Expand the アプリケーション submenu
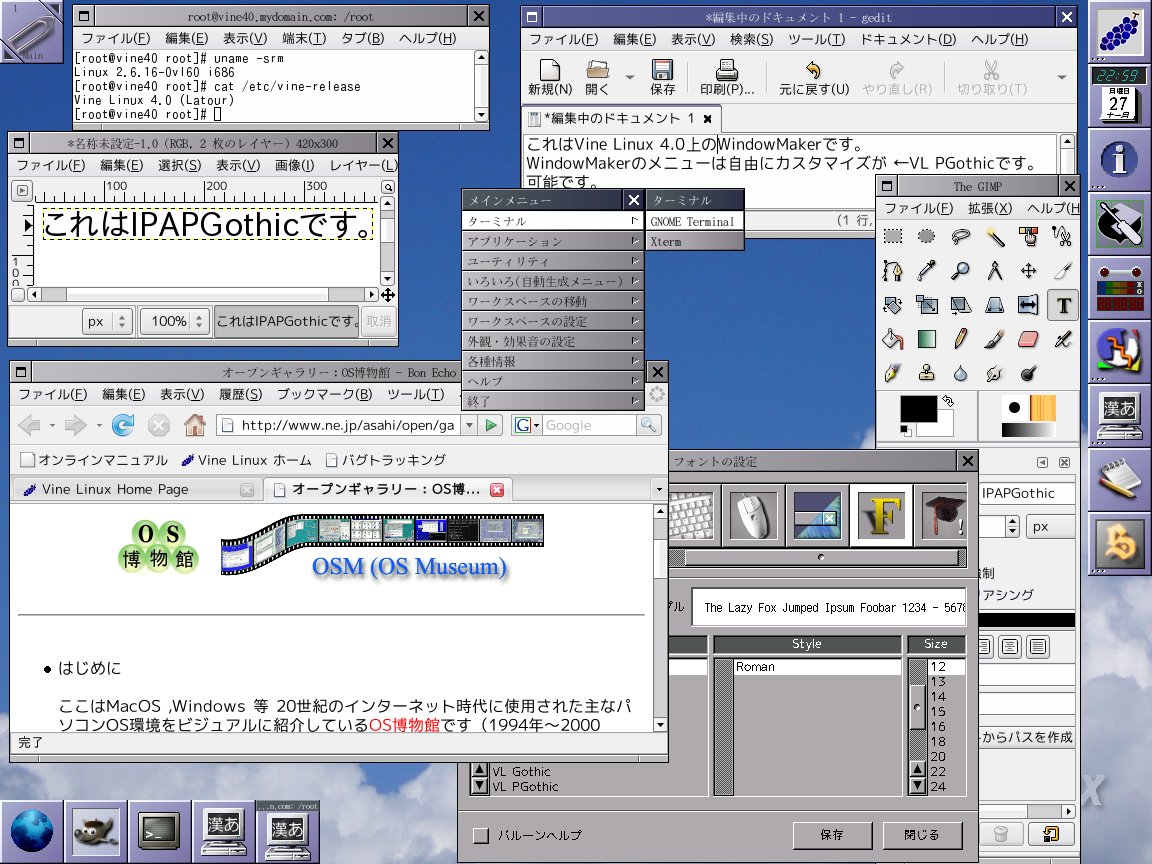The image size is (1152, 864). click(552, 241)
